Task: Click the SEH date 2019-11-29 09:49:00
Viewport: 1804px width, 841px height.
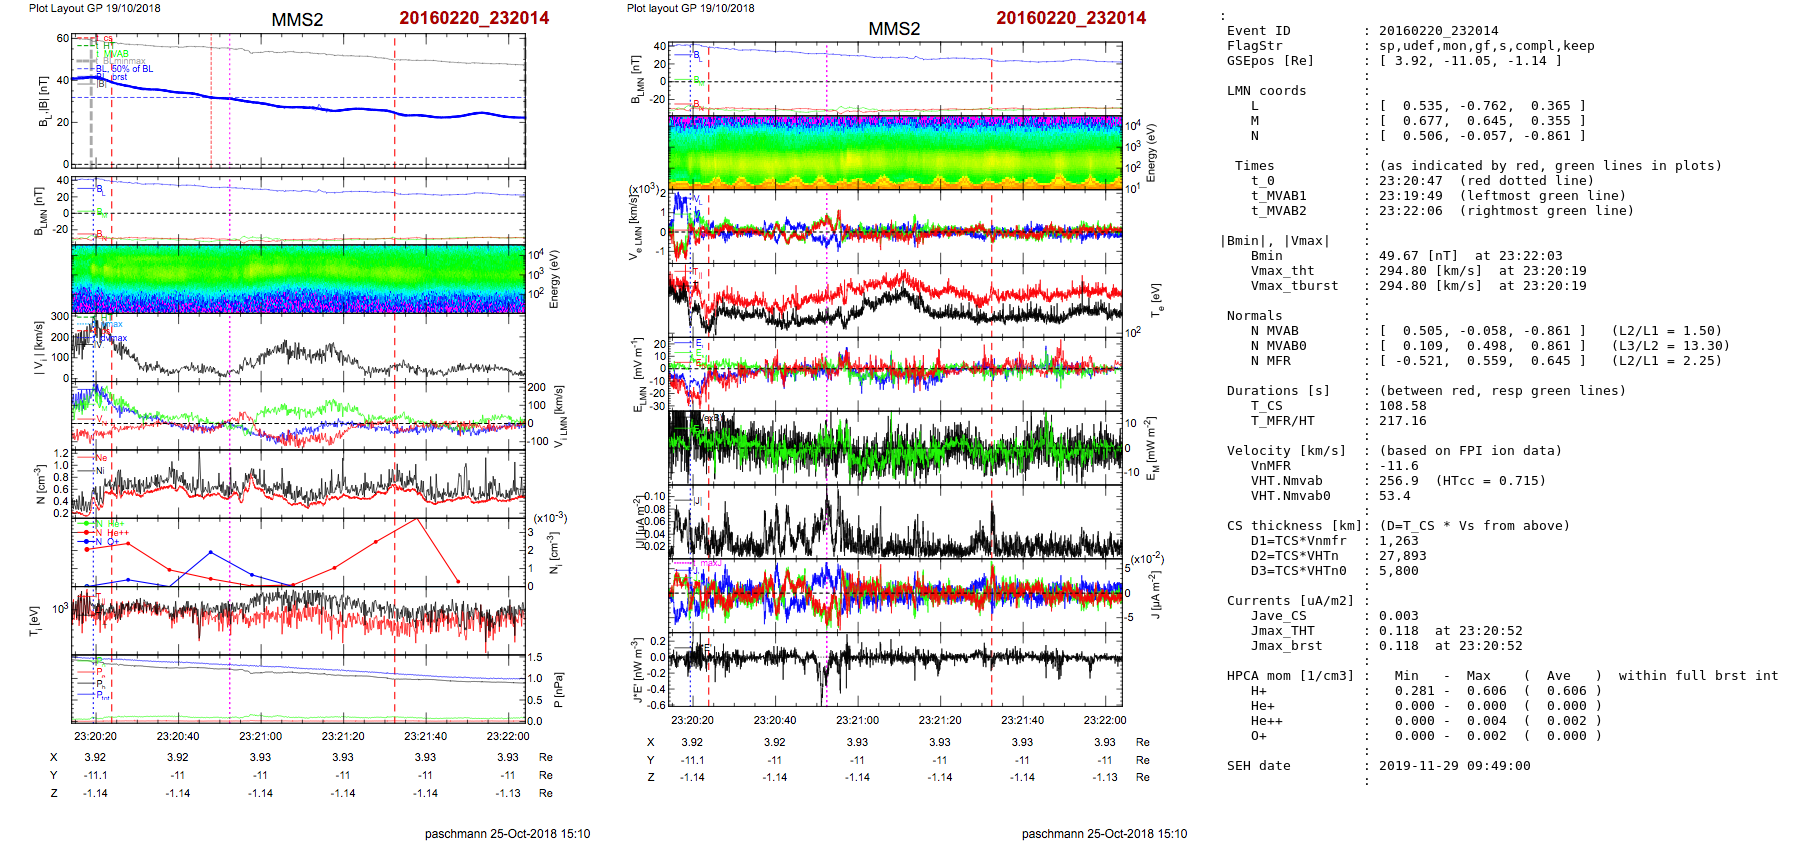Action: (1454, 766)
